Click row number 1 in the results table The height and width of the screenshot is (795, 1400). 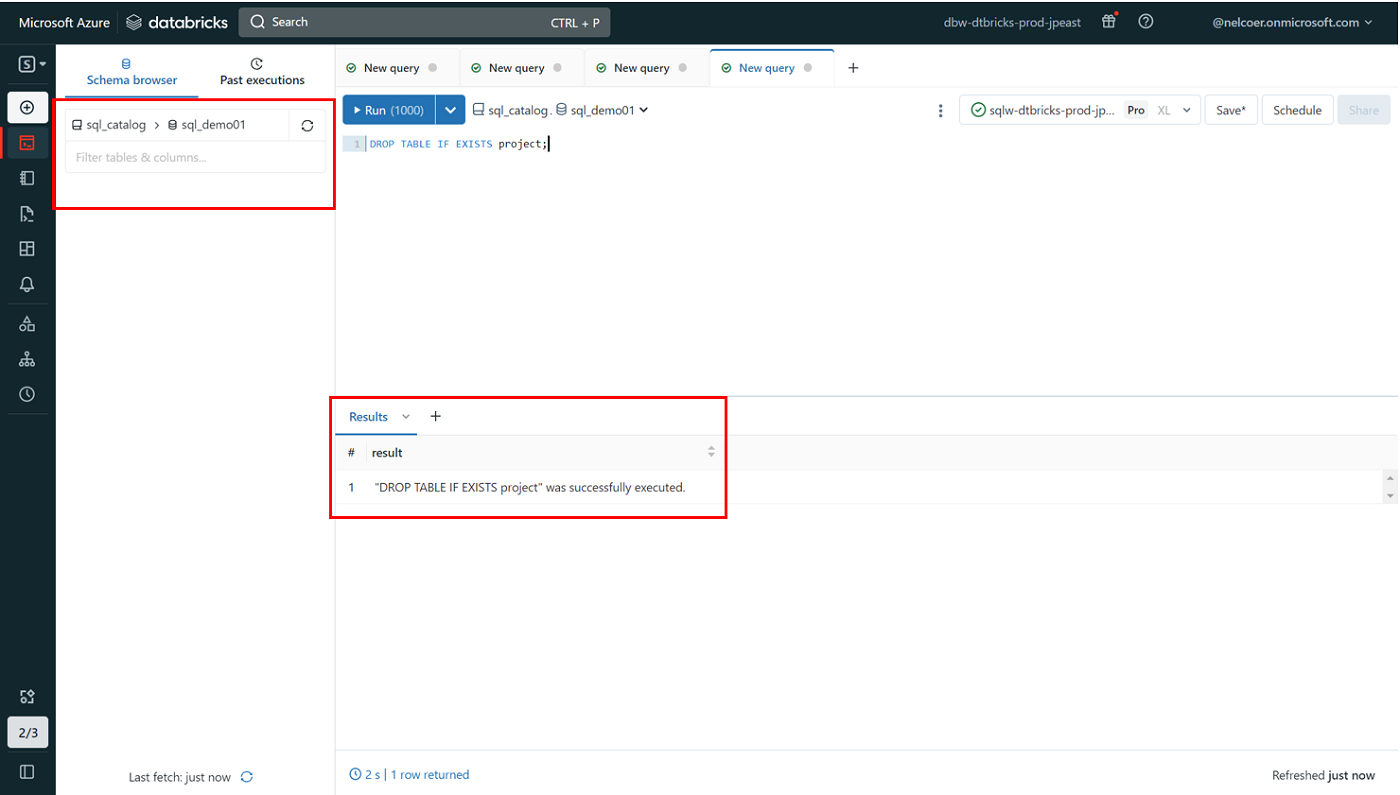click(352, 488)
